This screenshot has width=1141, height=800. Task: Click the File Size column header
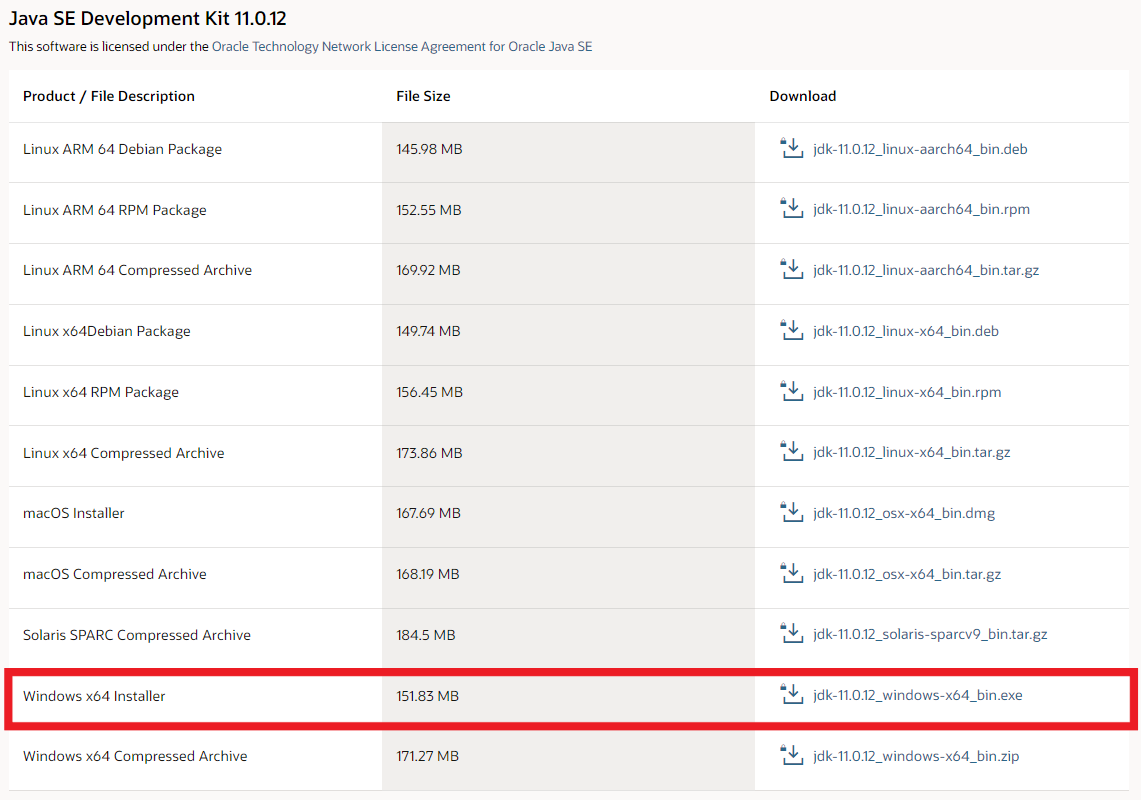[423, 96]
